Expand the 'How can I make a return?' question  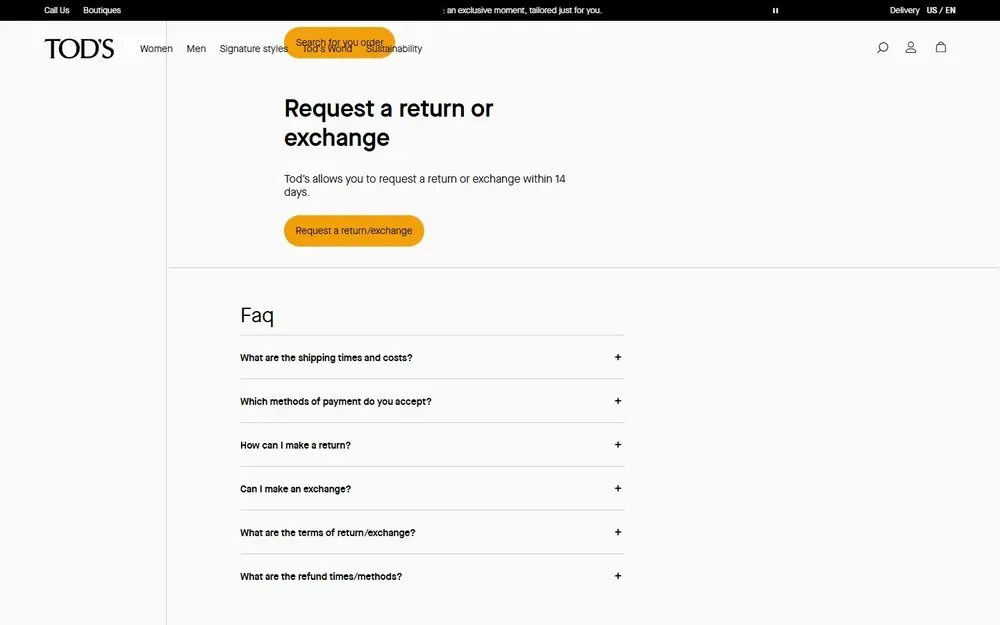click(x=432, y=445)
